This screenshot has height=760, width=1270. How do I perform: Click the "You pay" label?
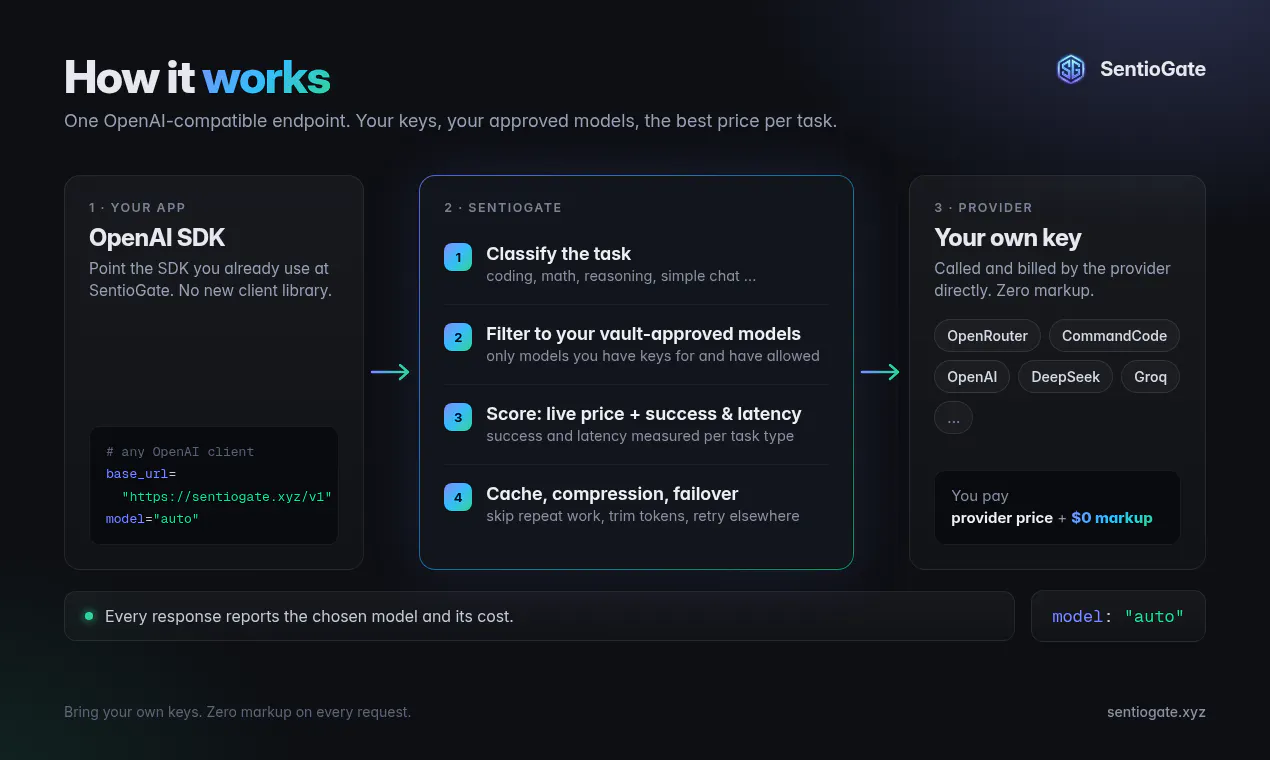tap(980, 496)
